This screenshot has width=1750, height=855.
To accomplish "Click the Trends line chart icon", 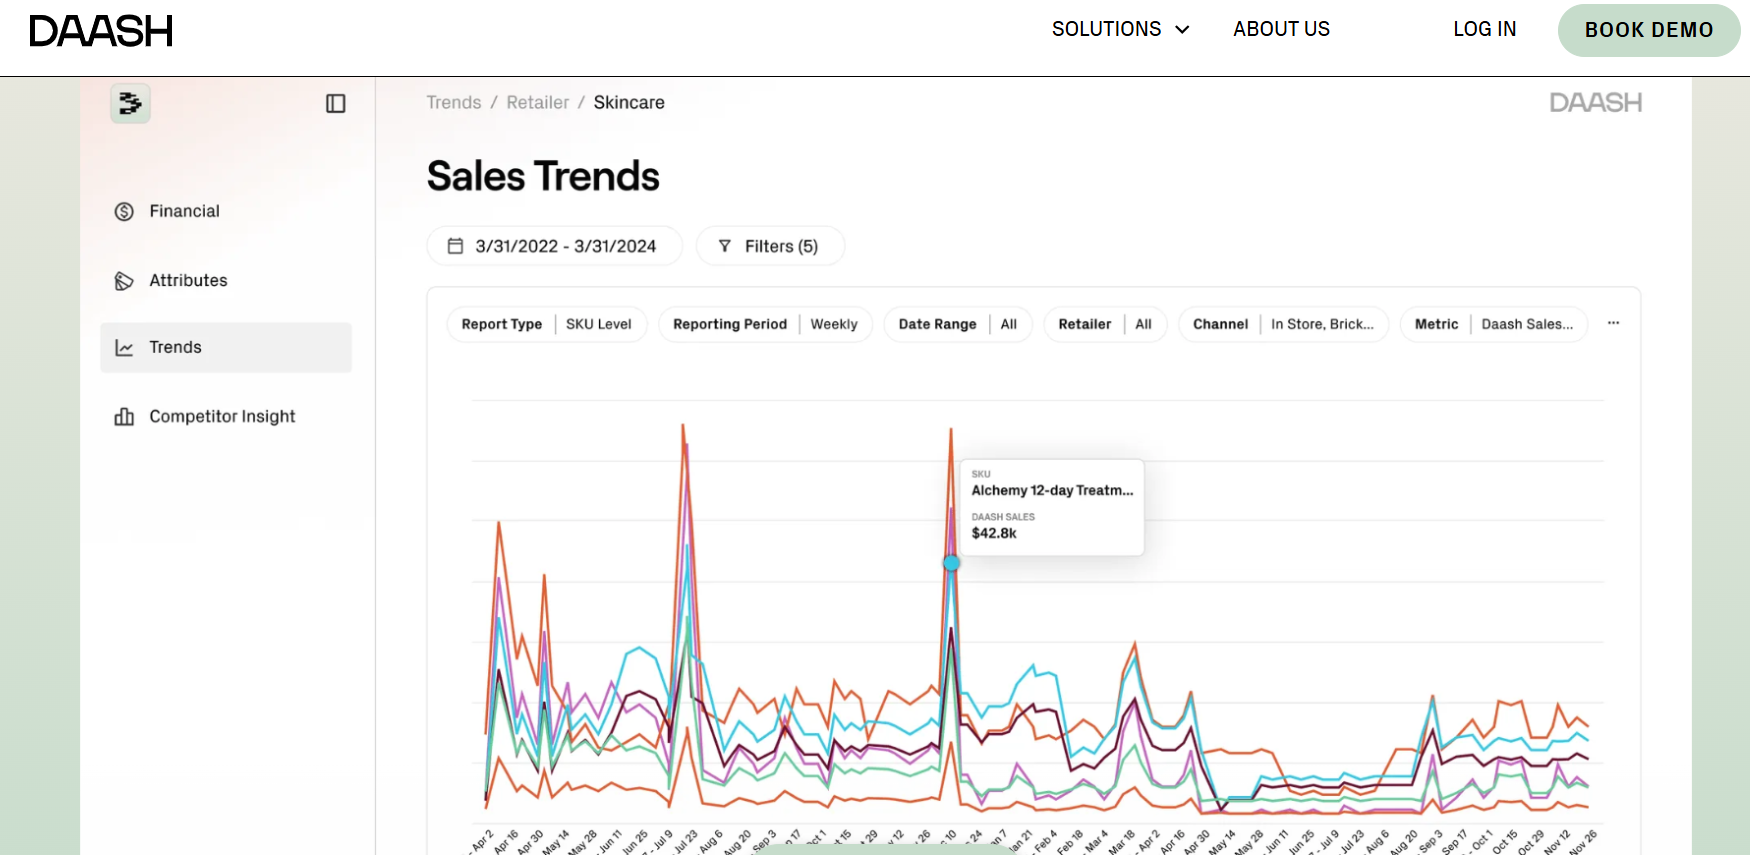I will click(x=124, y=348).
